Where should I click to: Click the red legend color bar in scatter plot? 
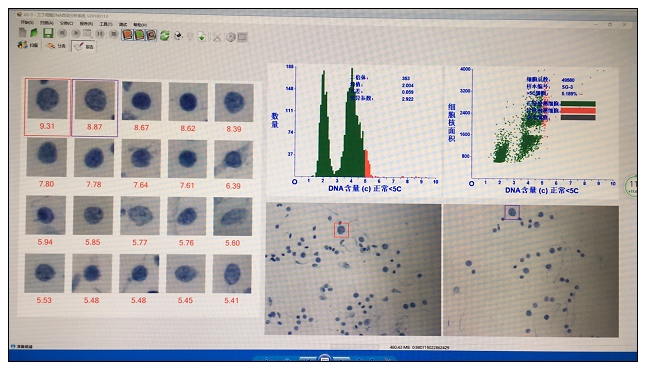coord(578,110)
